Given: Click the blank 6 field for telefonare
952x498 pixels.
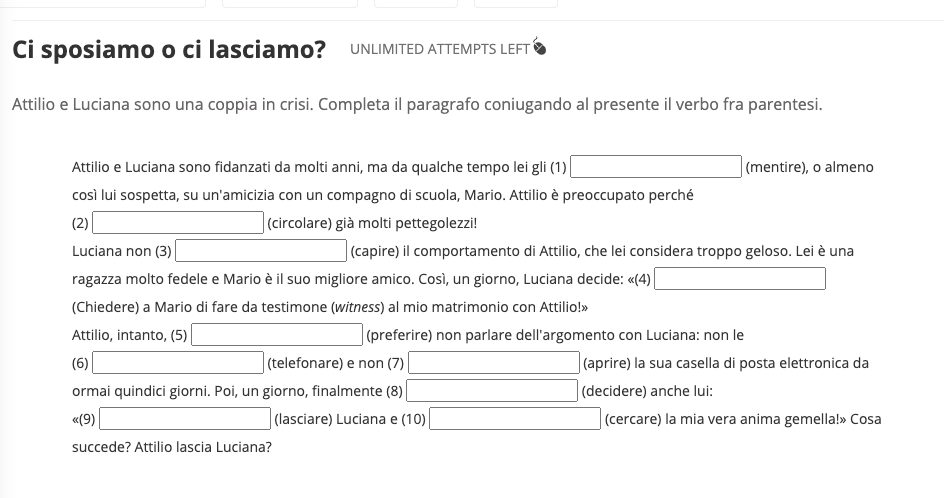Looking at the screenshot, I should pos(178,363).
